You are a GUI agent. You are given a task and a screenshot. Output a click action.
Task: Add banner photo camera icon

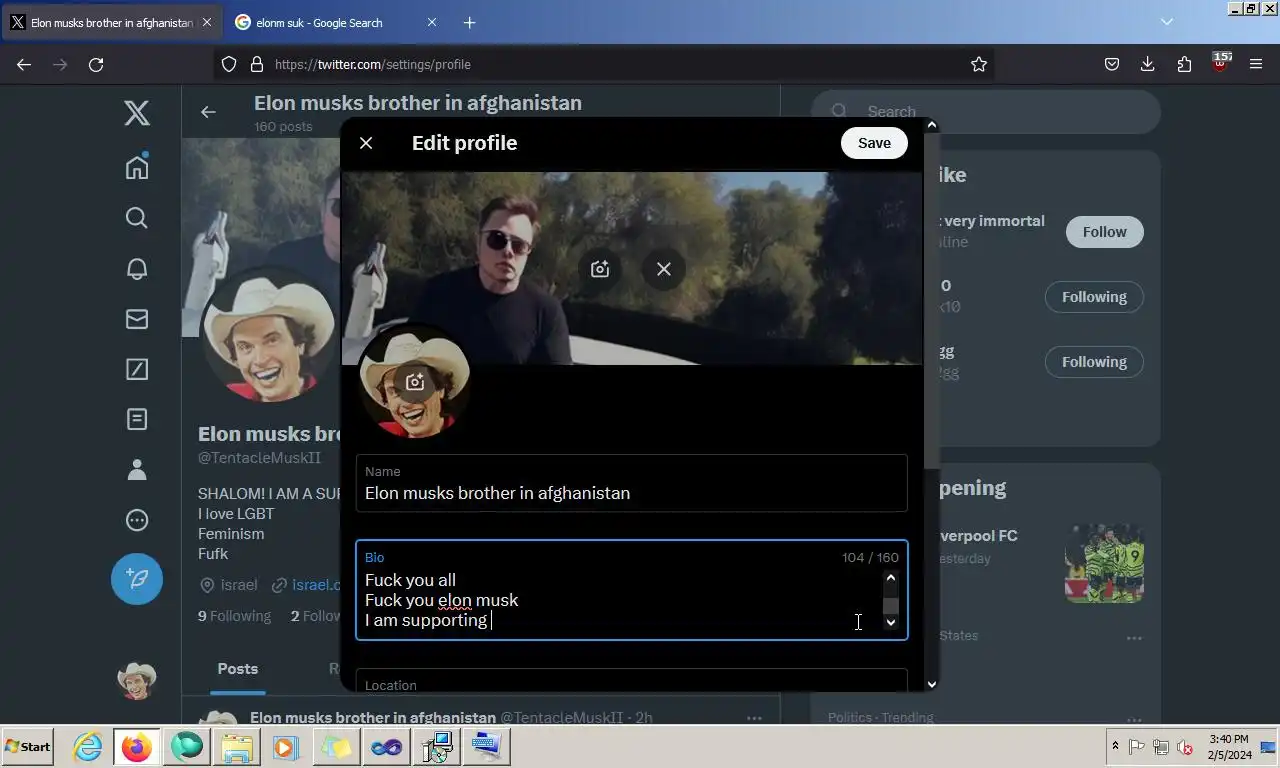[600, 269]
